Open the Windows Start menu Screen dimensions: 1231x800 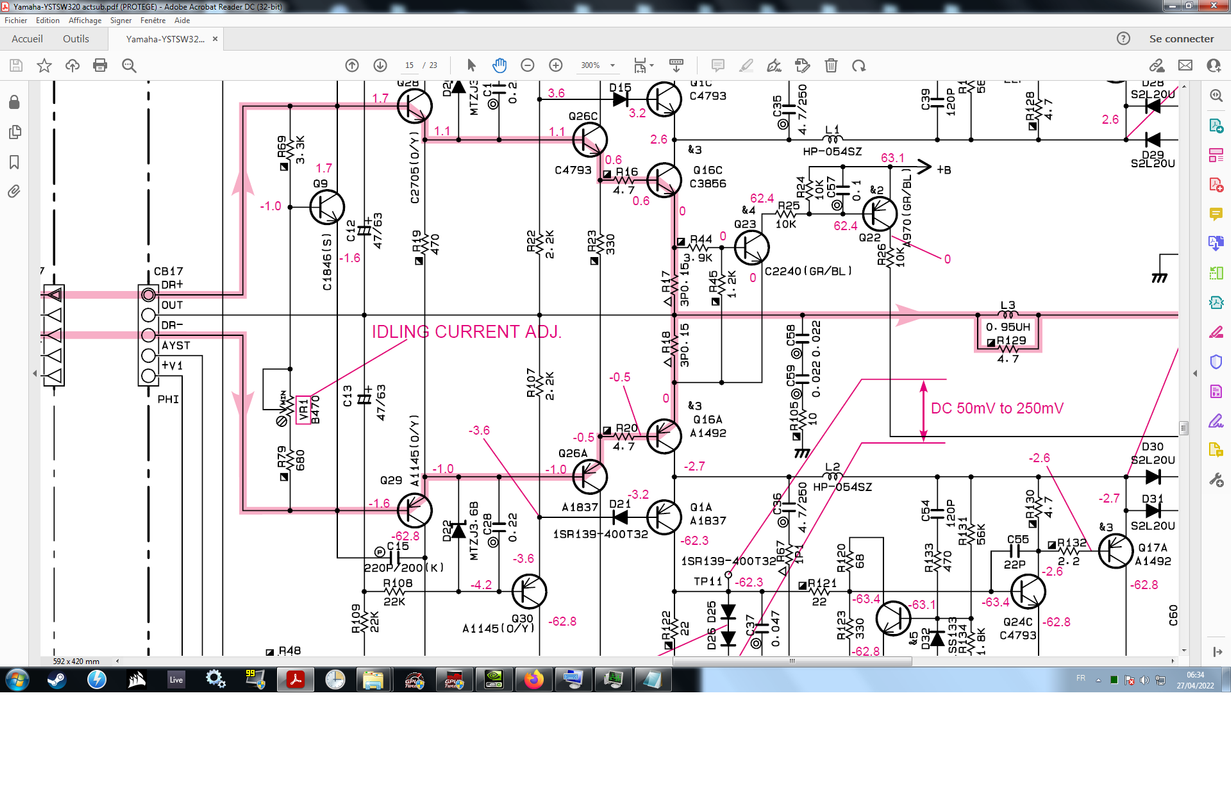click(17, 679)
